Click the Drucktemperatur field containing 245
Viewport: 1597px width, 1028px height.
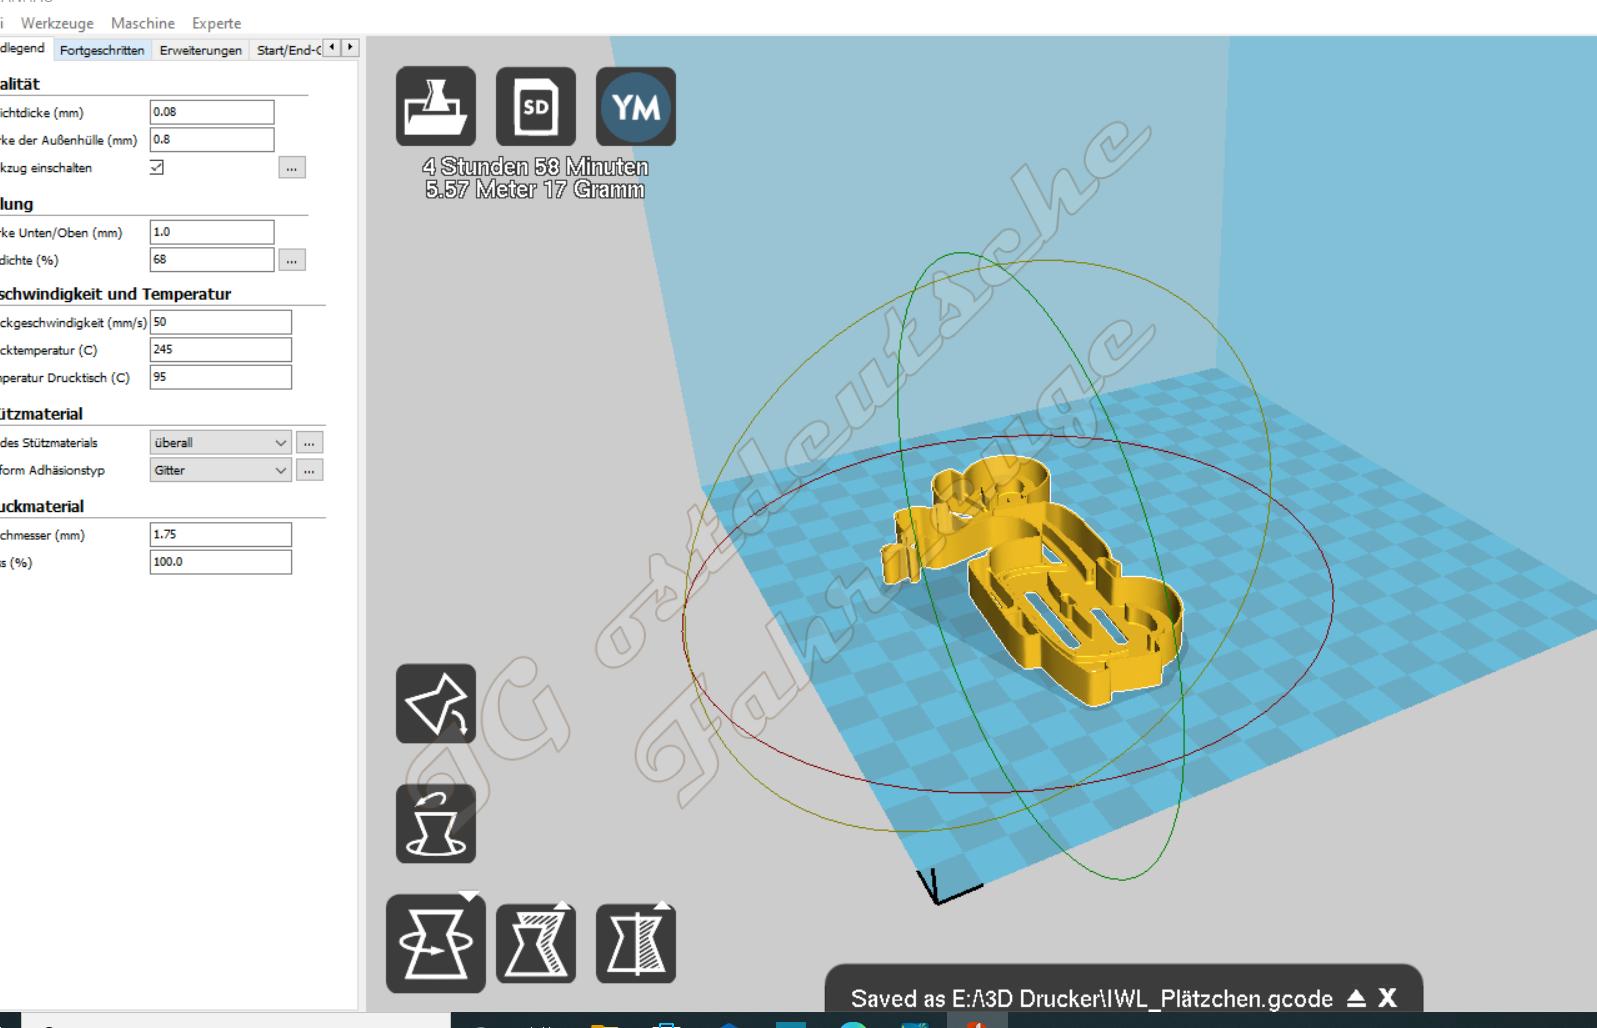click(x=220, y=350)
